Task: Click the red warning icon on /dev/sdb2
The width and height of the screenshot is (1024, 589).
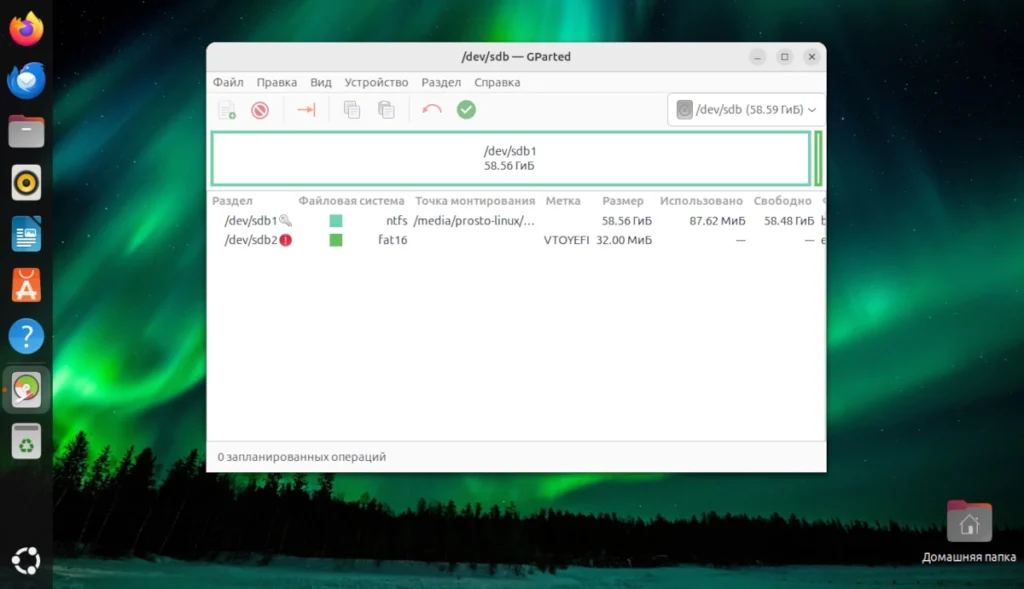Action: 285,240
